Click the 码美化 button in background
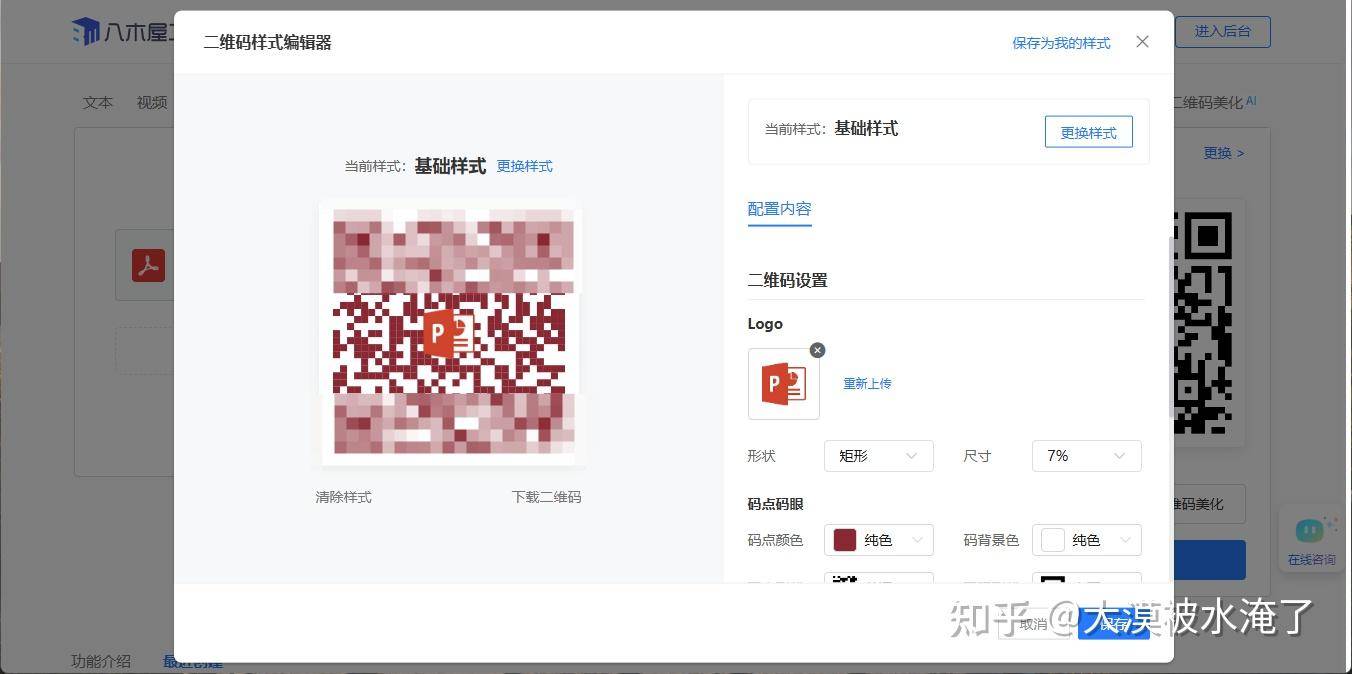Screen dimensions: 1352x674 [x=1207, y=504]
